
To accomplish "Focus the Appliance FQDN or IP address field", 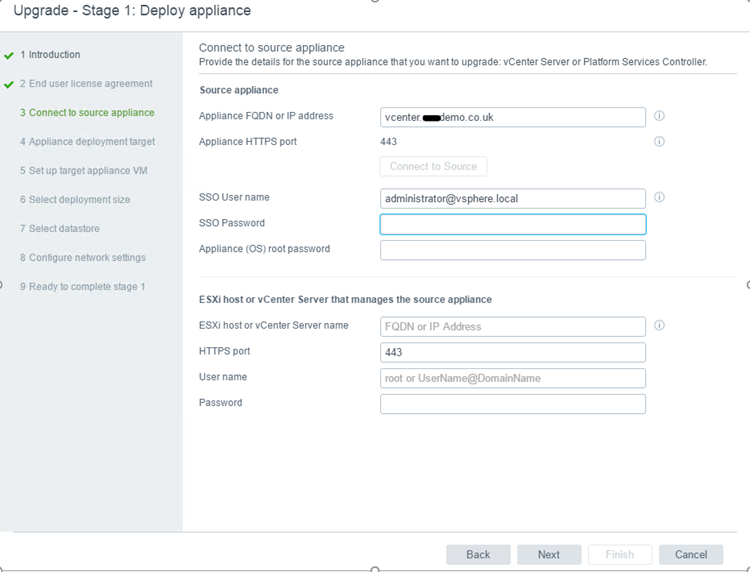I will coord(513,117).
